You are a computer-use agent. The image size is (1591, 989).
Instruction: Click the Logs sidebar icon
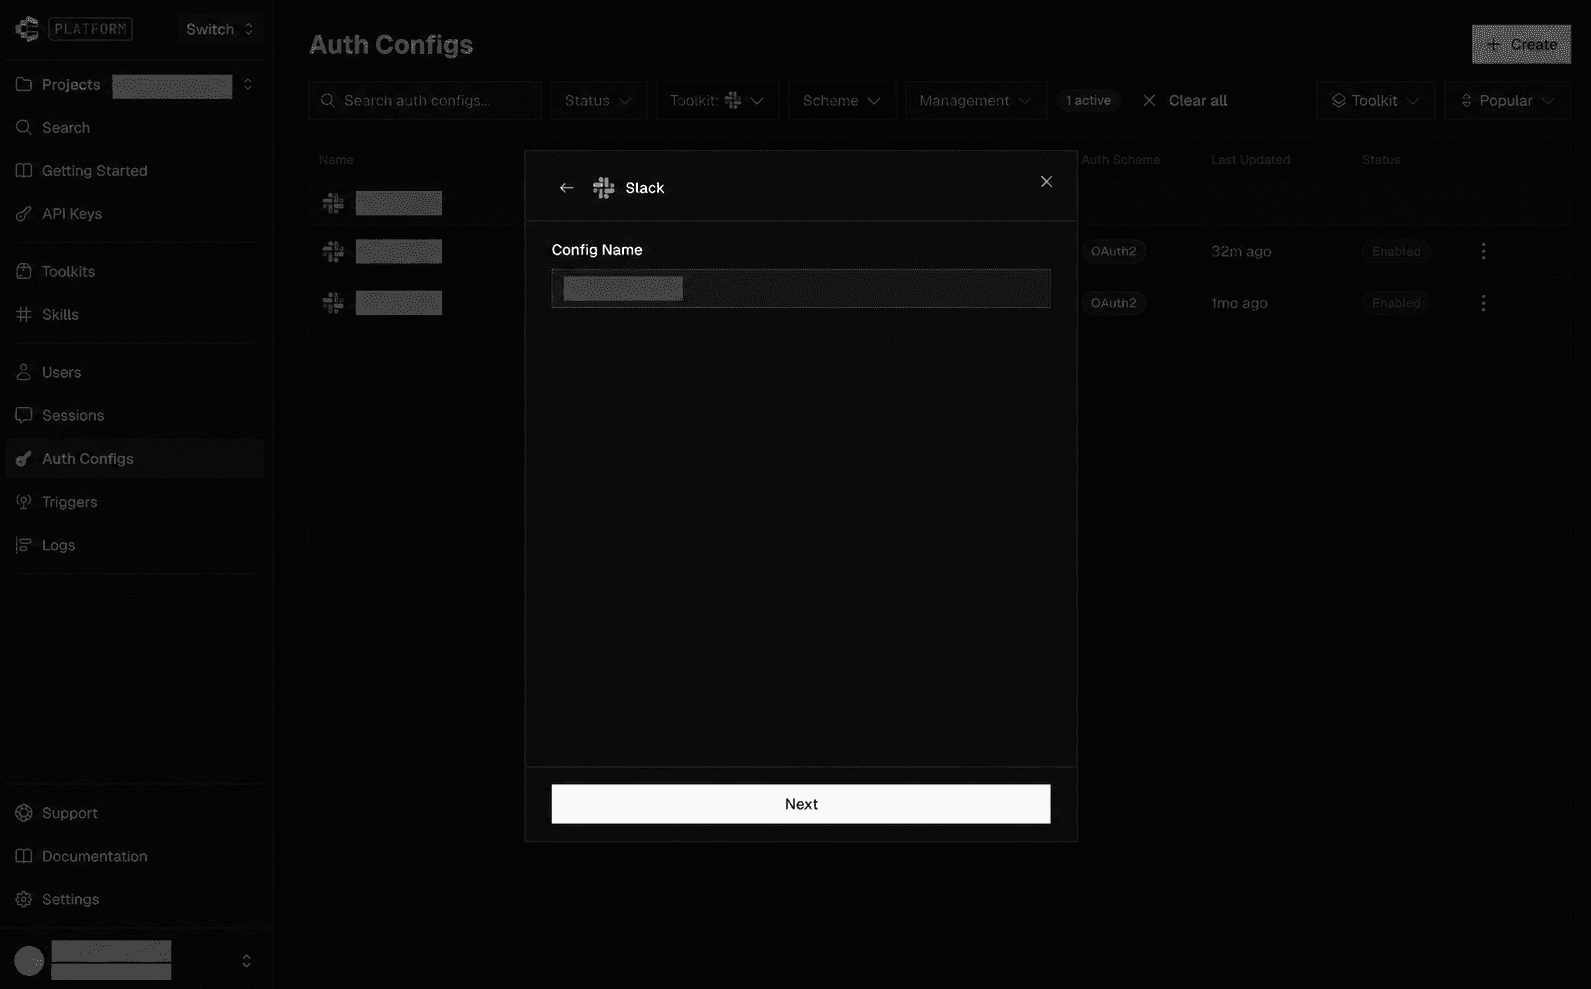pyautogui.click(x=24, y=545)
